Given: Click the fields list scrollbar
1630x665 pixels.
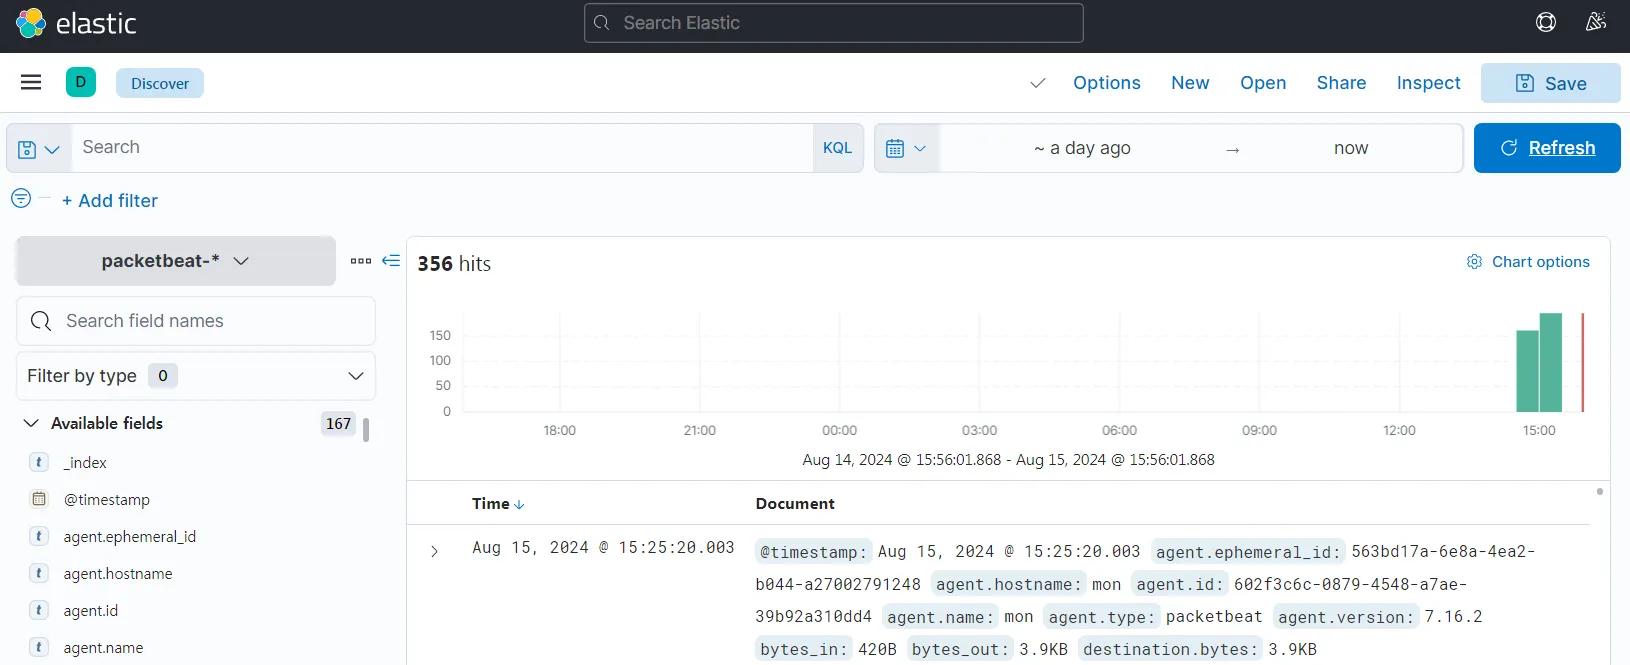Looking at the screenshot, I should click(366, 430).
